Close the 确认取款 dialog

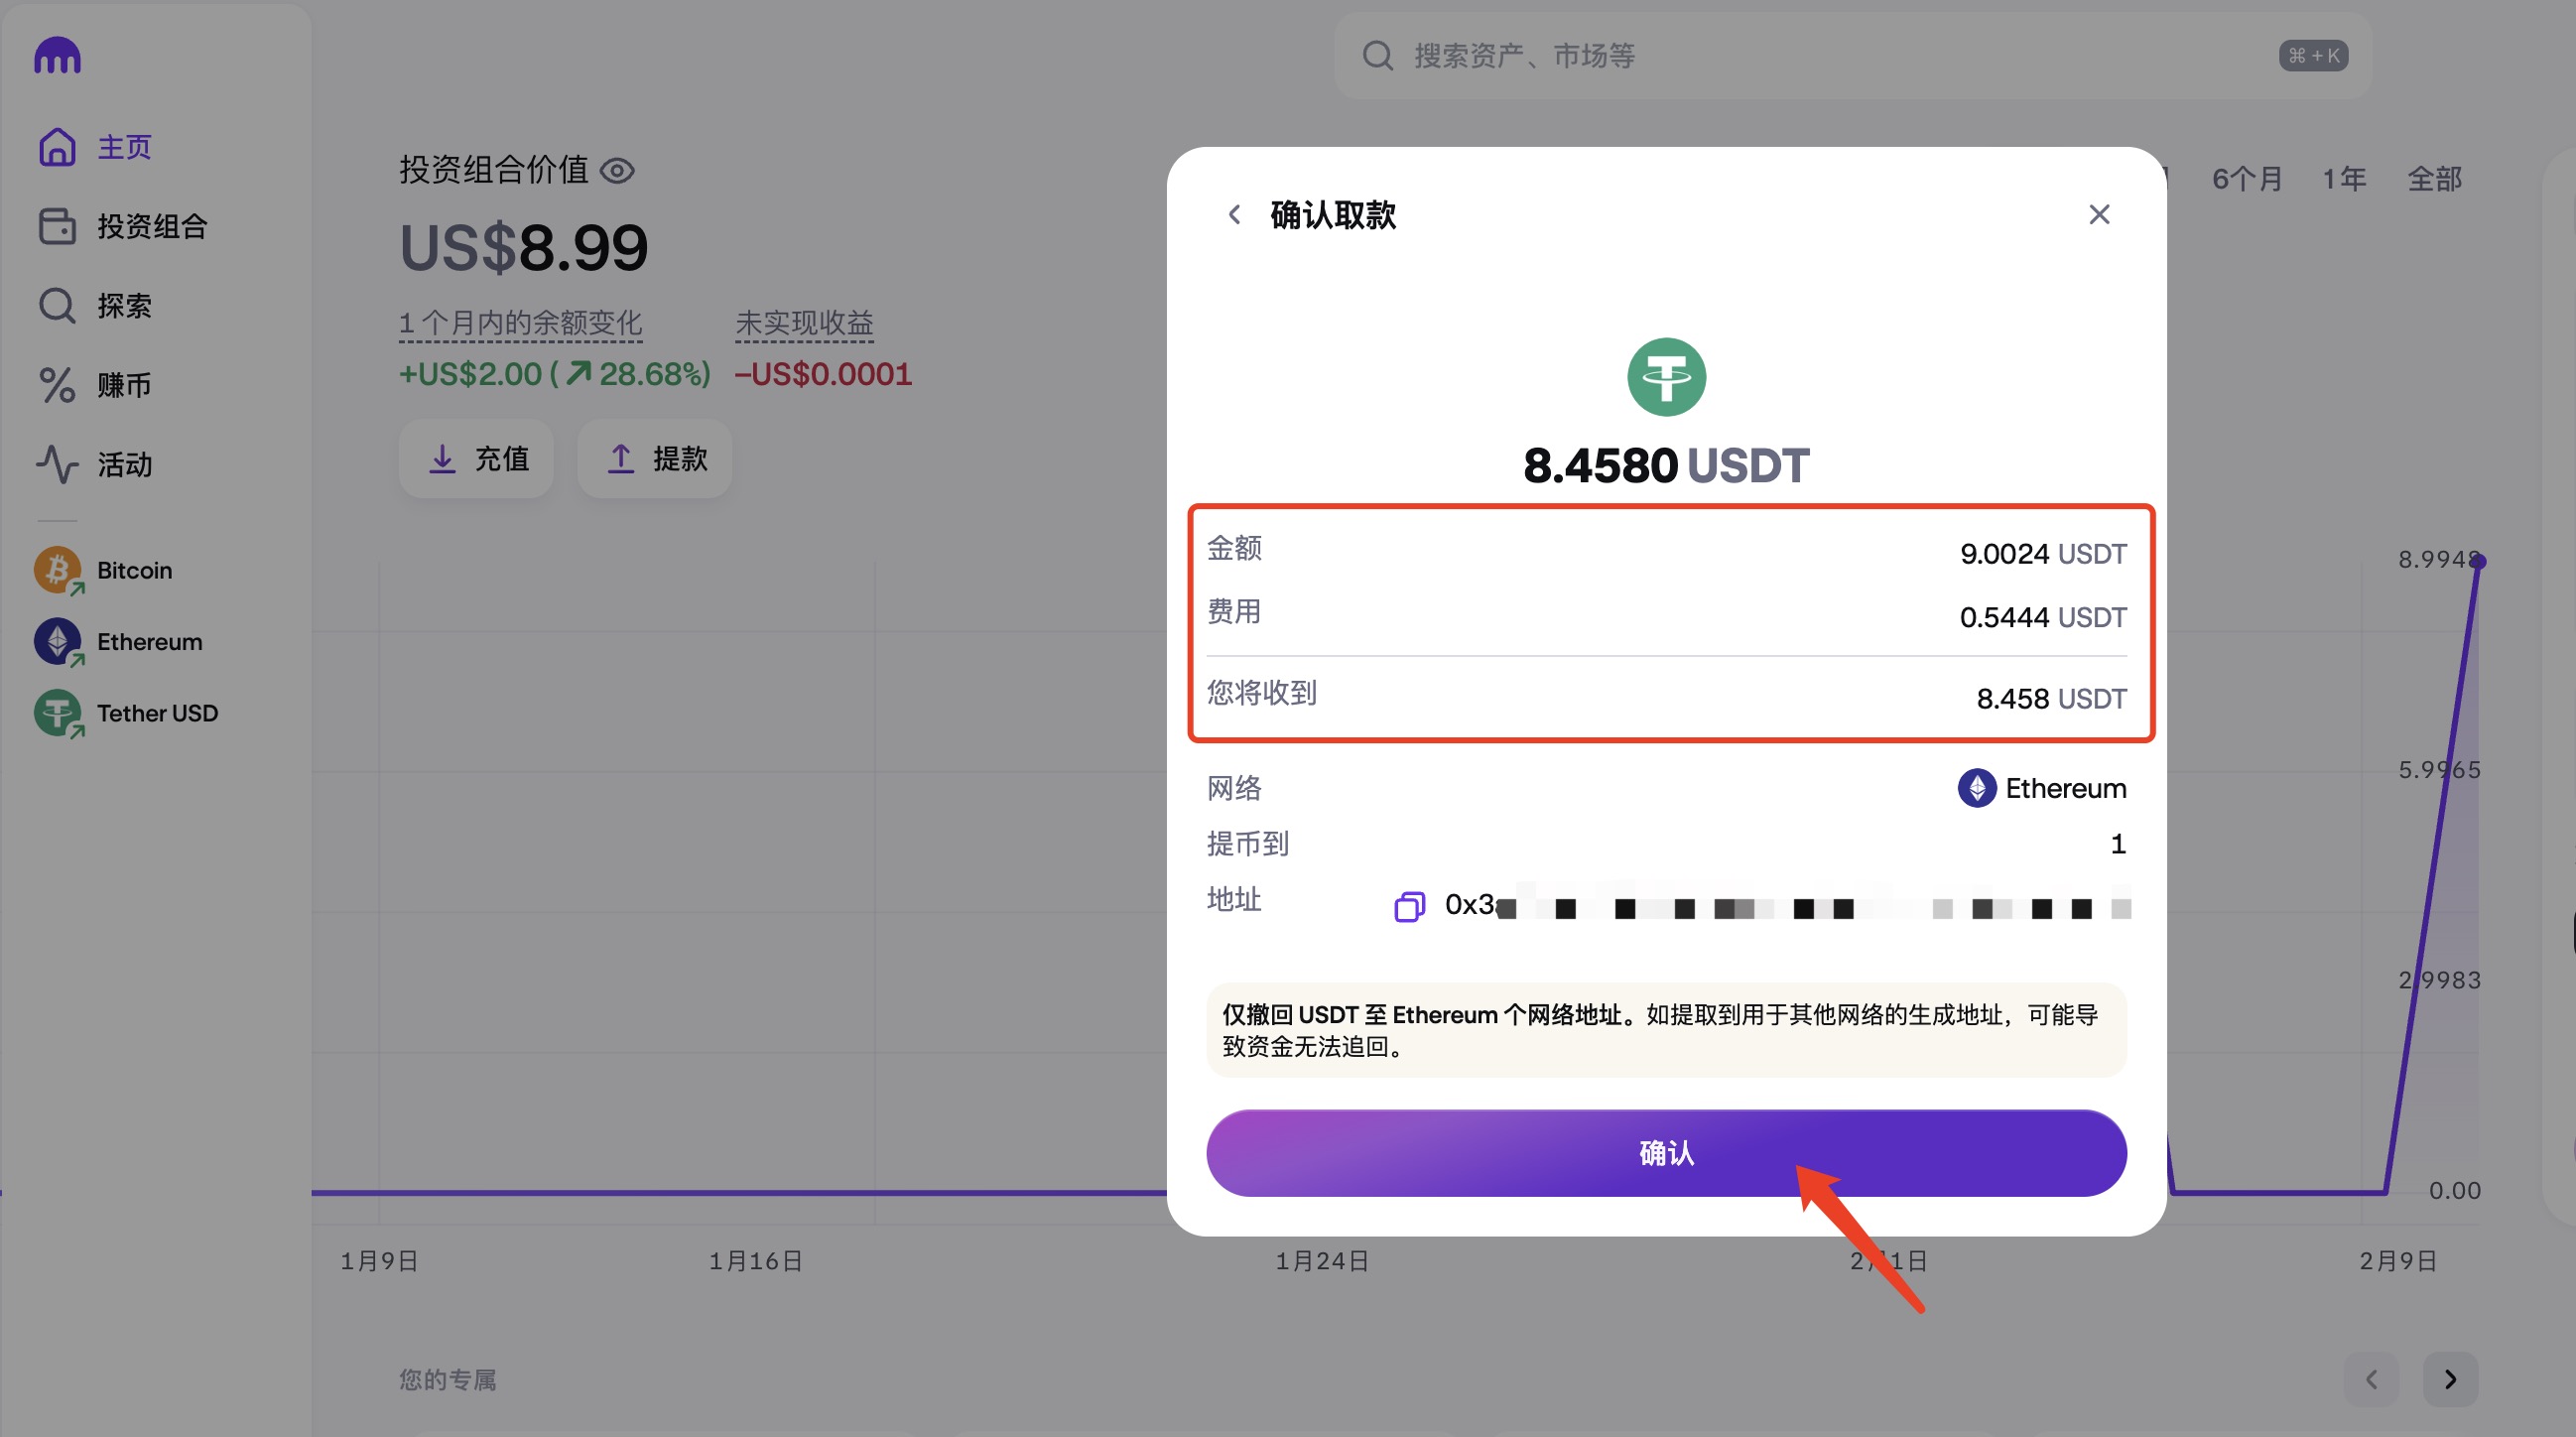coord(2098,215)
